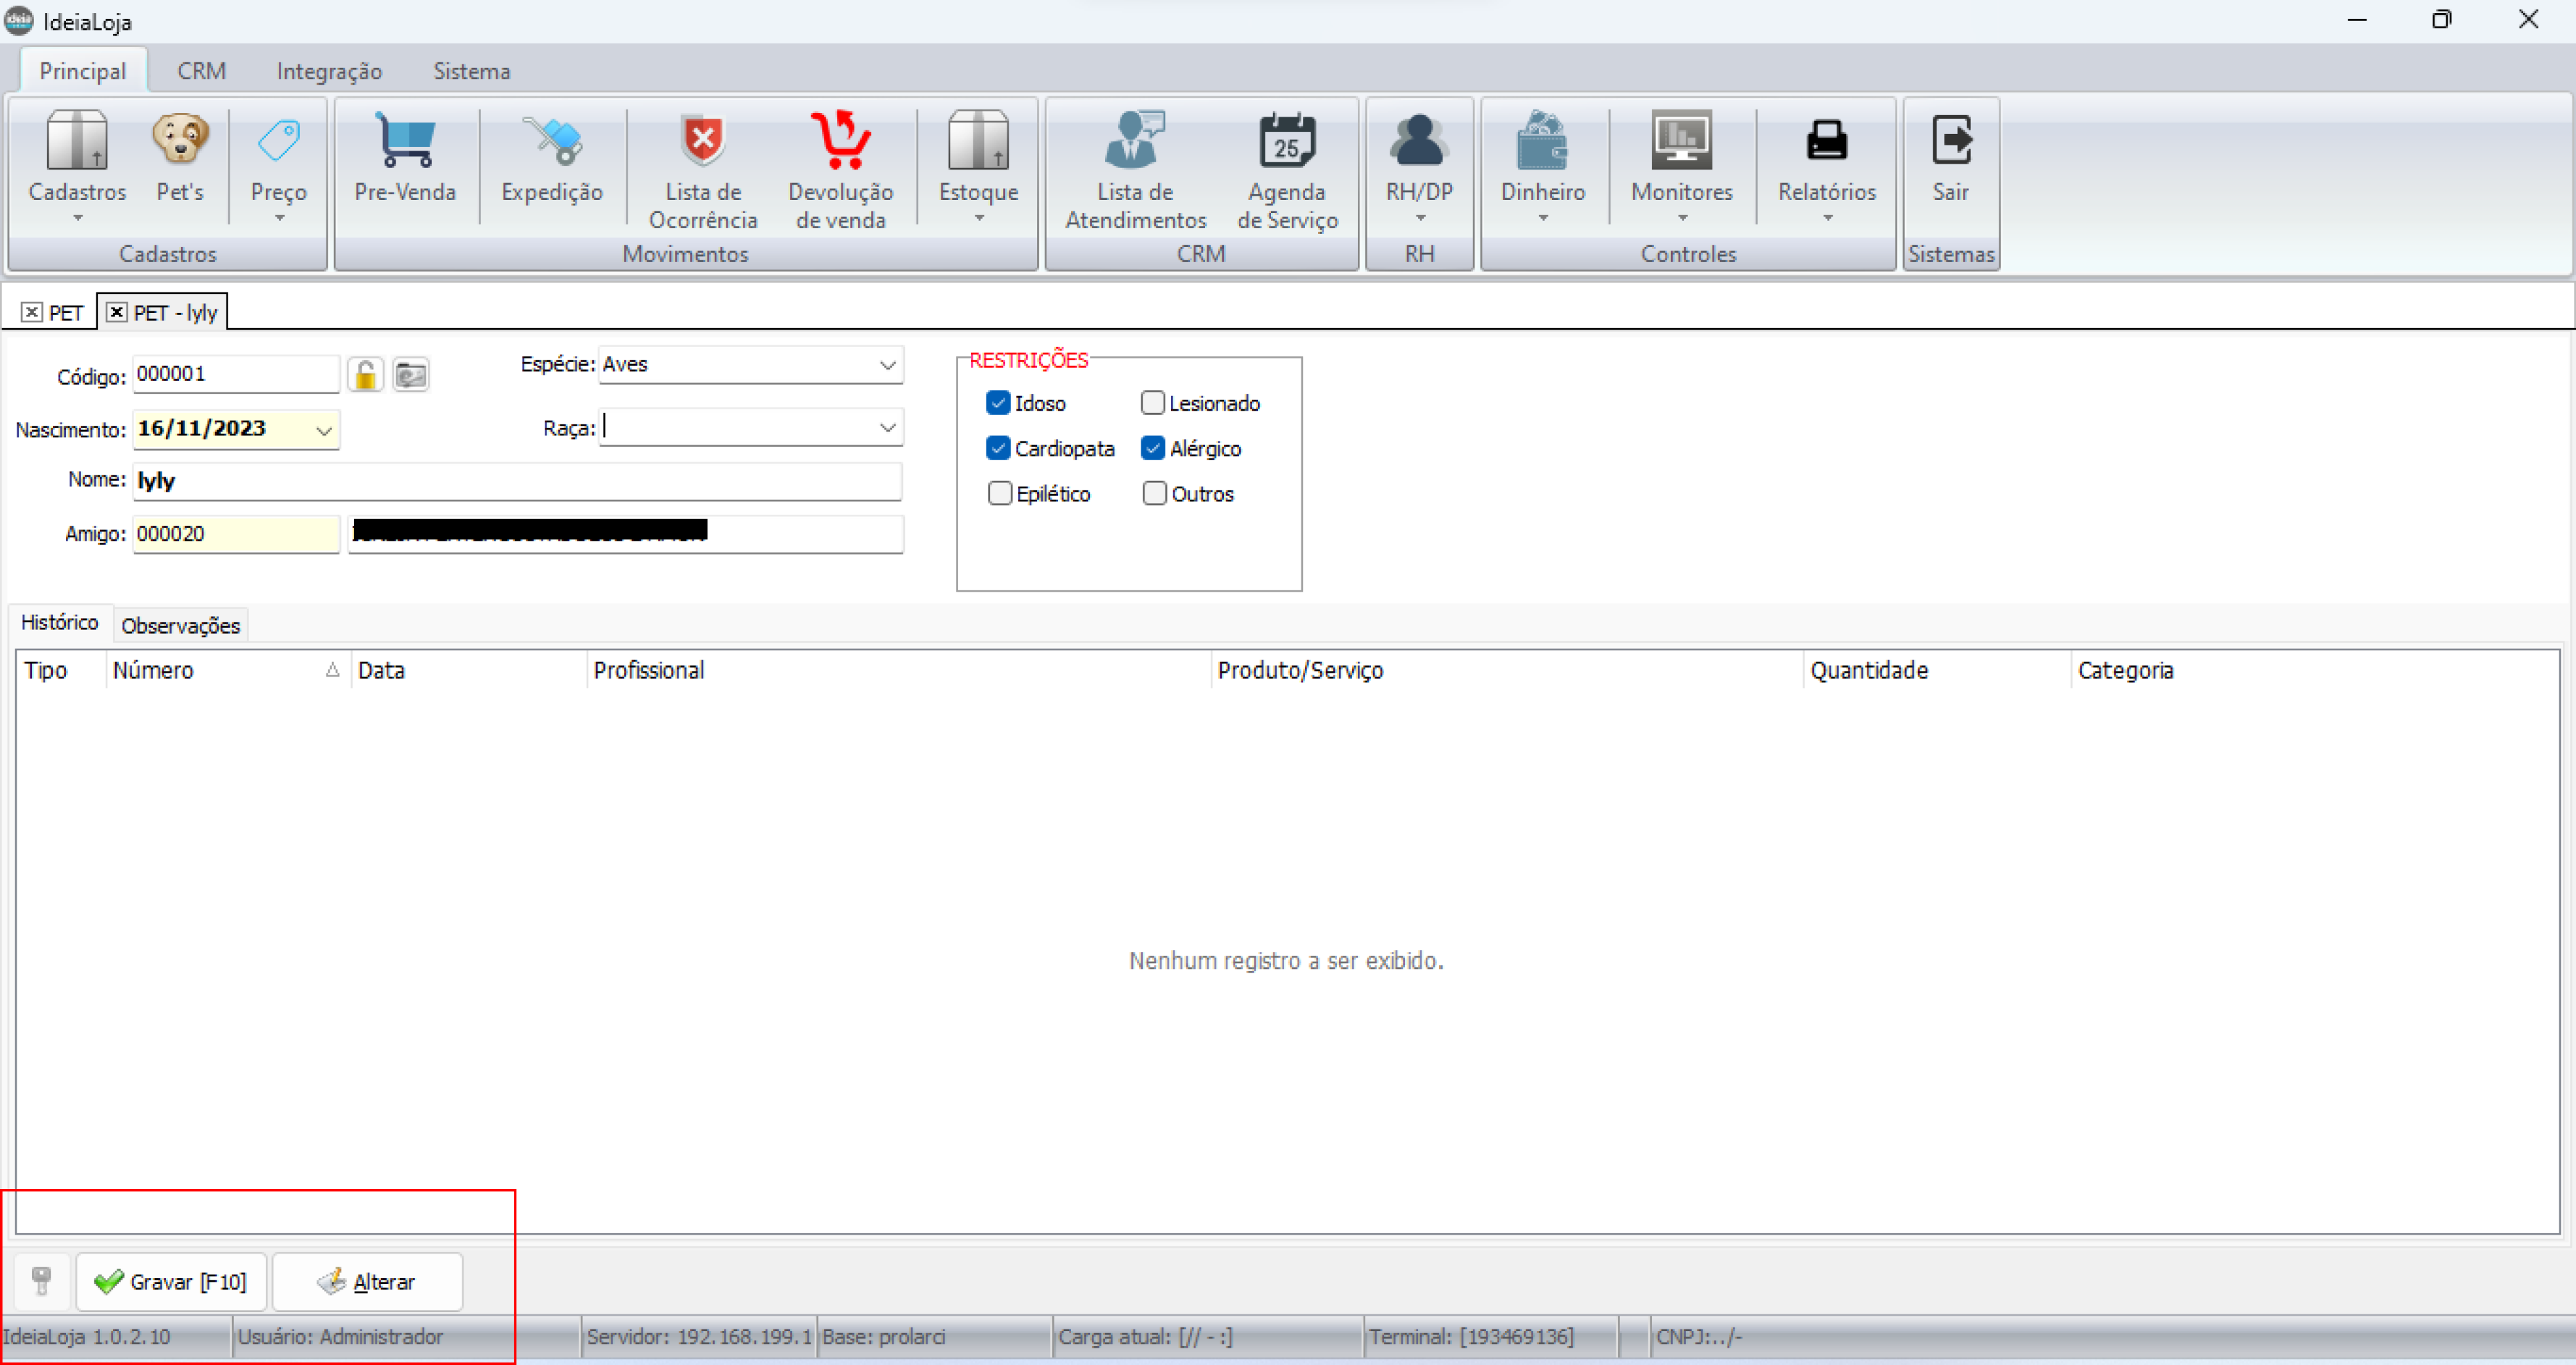Click the Alterar button
The width and height of the screenshot is (2576, 1365).
pyautogui.click(x=367, y=1281)
